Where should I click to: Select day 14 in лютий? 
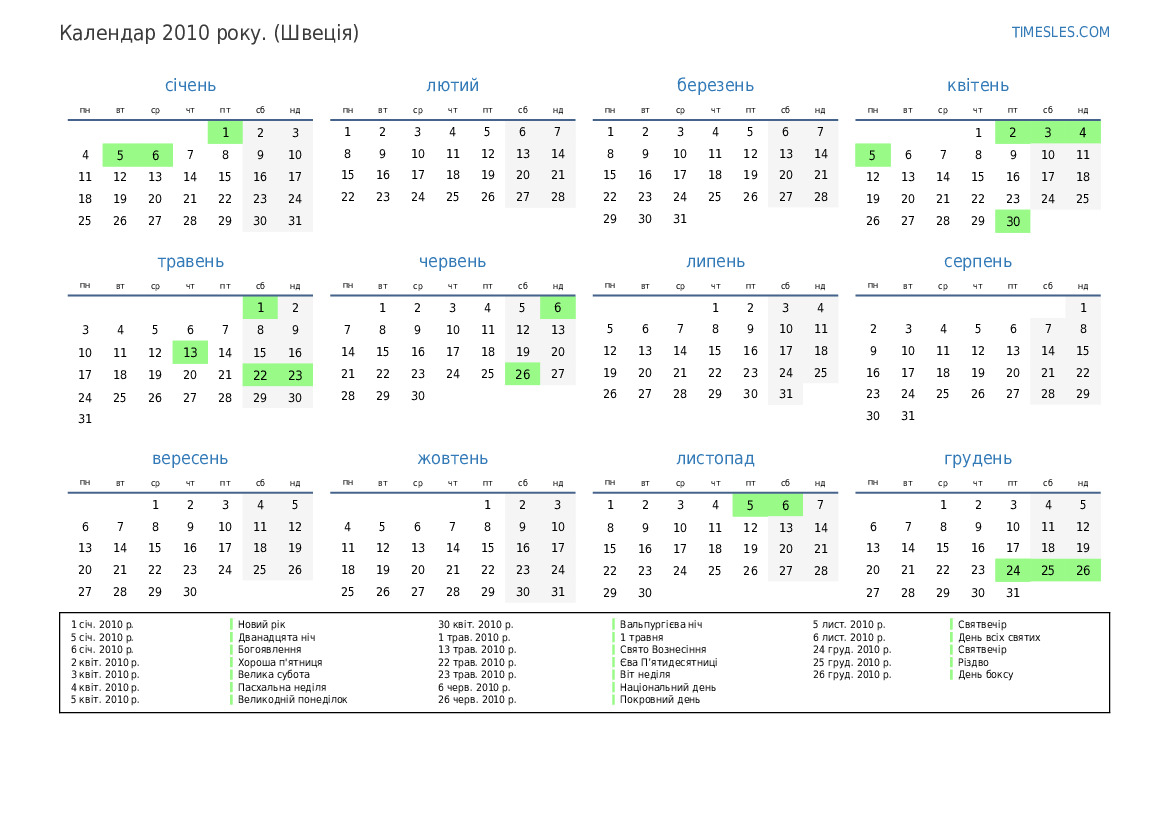click(557, 154)
